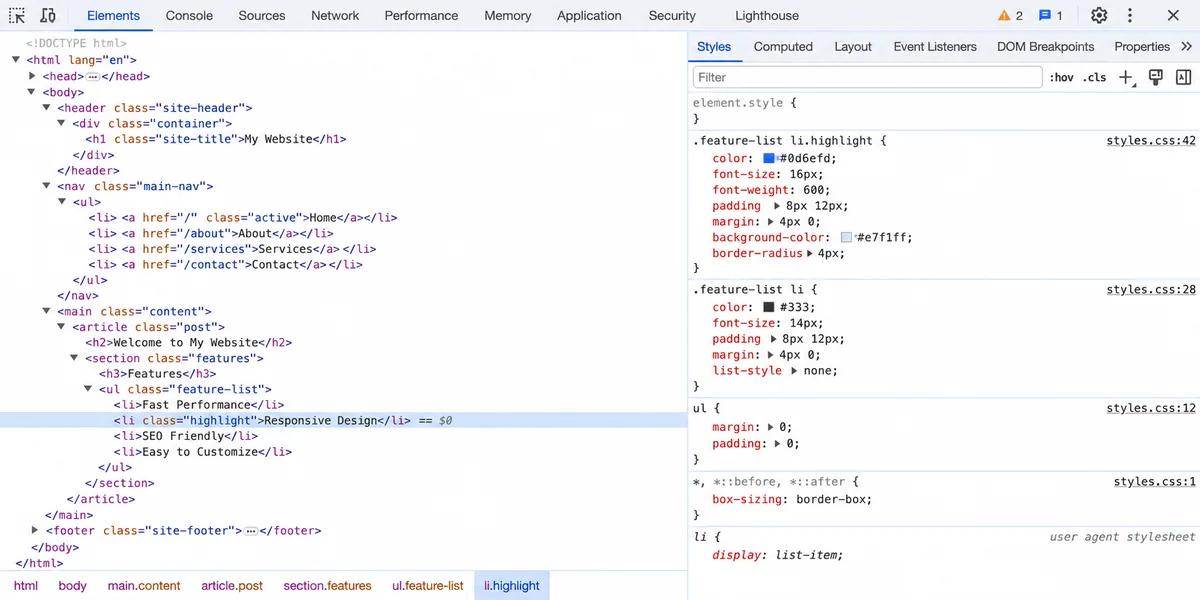Viewport: 1200px width, 600px height.
Task: Collapse the main content node
Action: tap(47, 311)
